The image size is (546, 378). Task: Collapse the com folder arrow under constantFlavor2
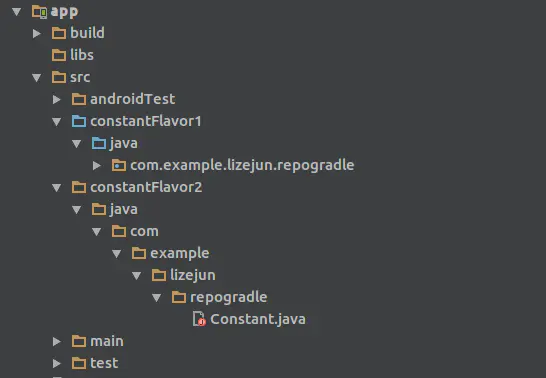[x=96, y=232]
